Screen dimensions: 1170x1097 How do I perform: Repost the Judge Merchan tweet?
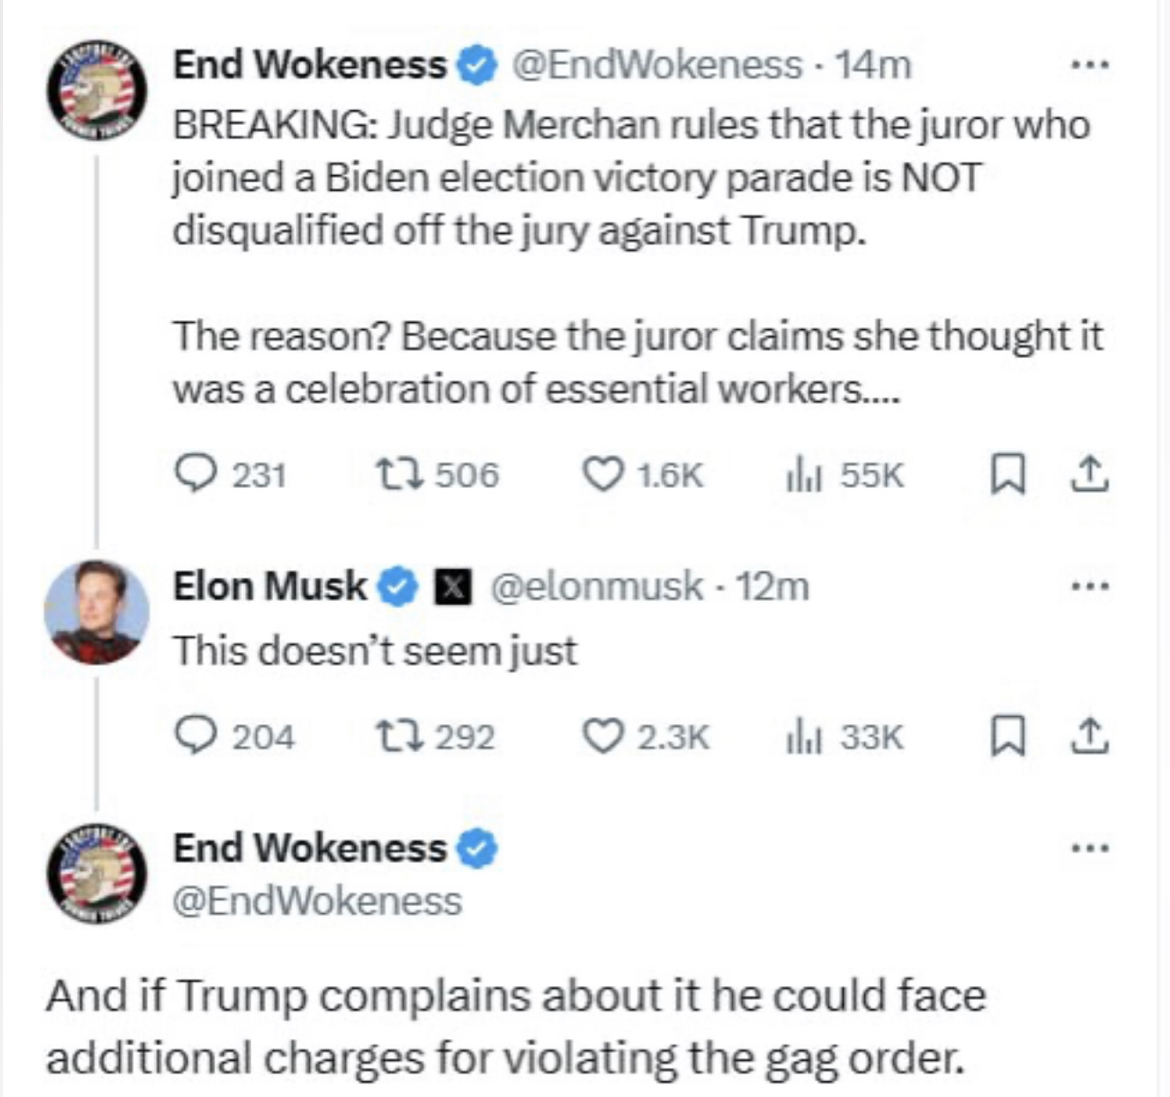(389, 473)
